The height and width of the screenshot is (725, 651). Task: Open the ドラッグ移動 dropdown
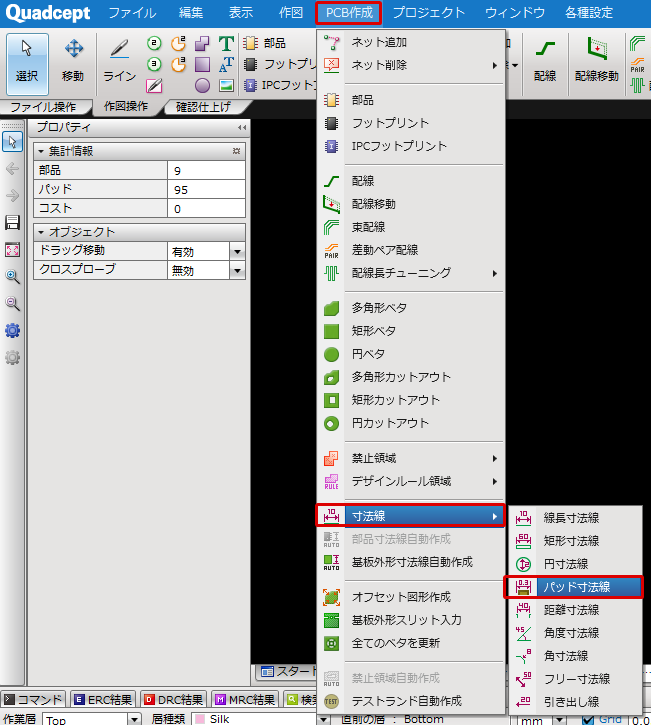pos(237,252)
